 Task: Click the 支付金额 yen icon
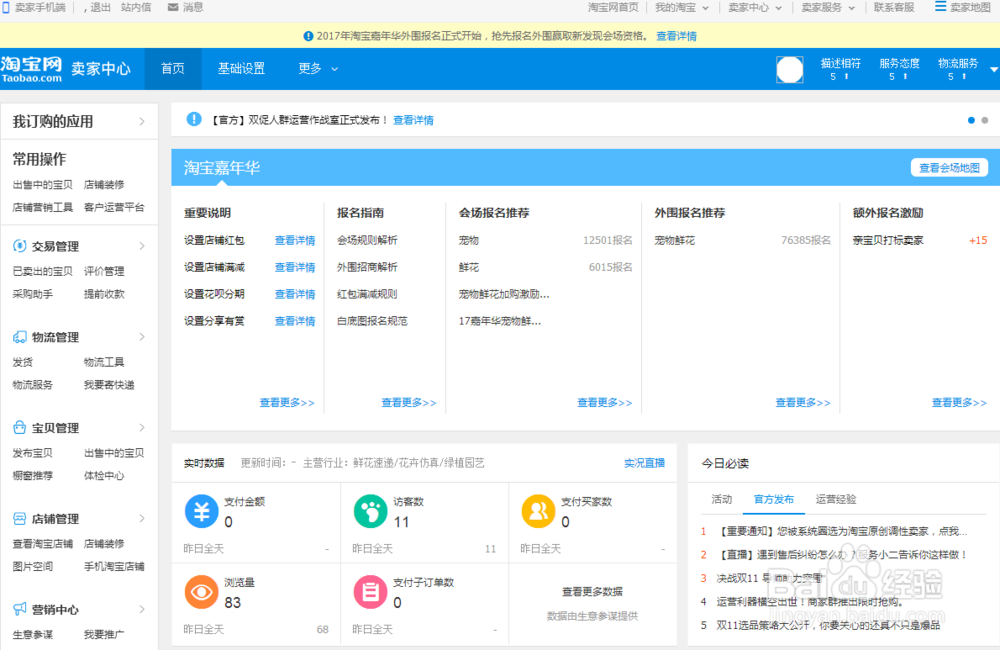point(202,511)
